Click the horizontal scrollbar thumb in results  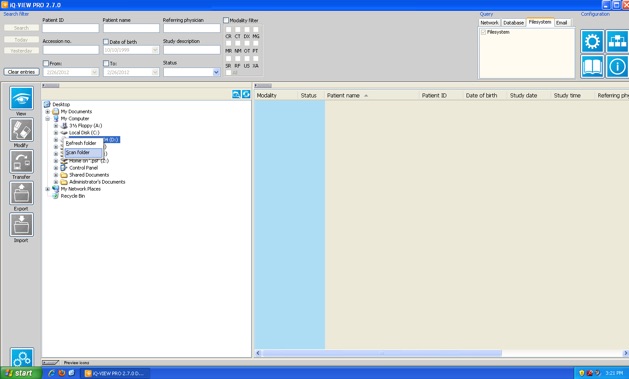381,353
